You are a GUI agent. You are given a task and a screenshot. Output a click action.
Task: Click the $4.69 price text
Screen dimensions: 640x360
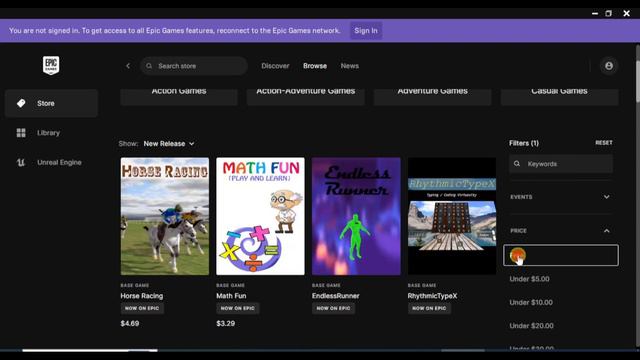point(130,323)
